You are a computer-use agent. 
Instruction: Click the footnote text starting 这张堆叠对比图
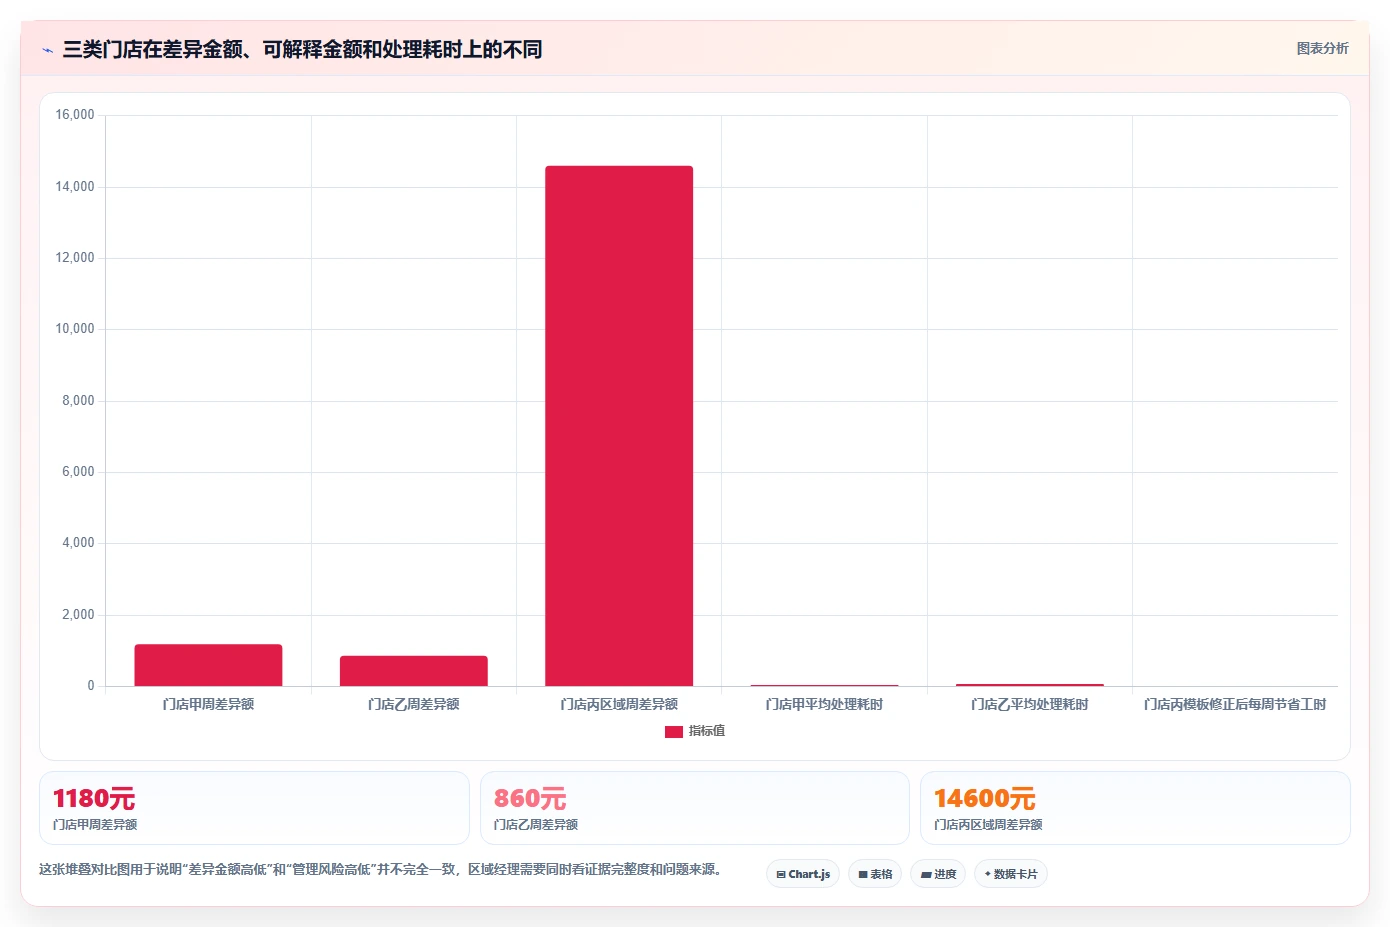click(383, 870)
